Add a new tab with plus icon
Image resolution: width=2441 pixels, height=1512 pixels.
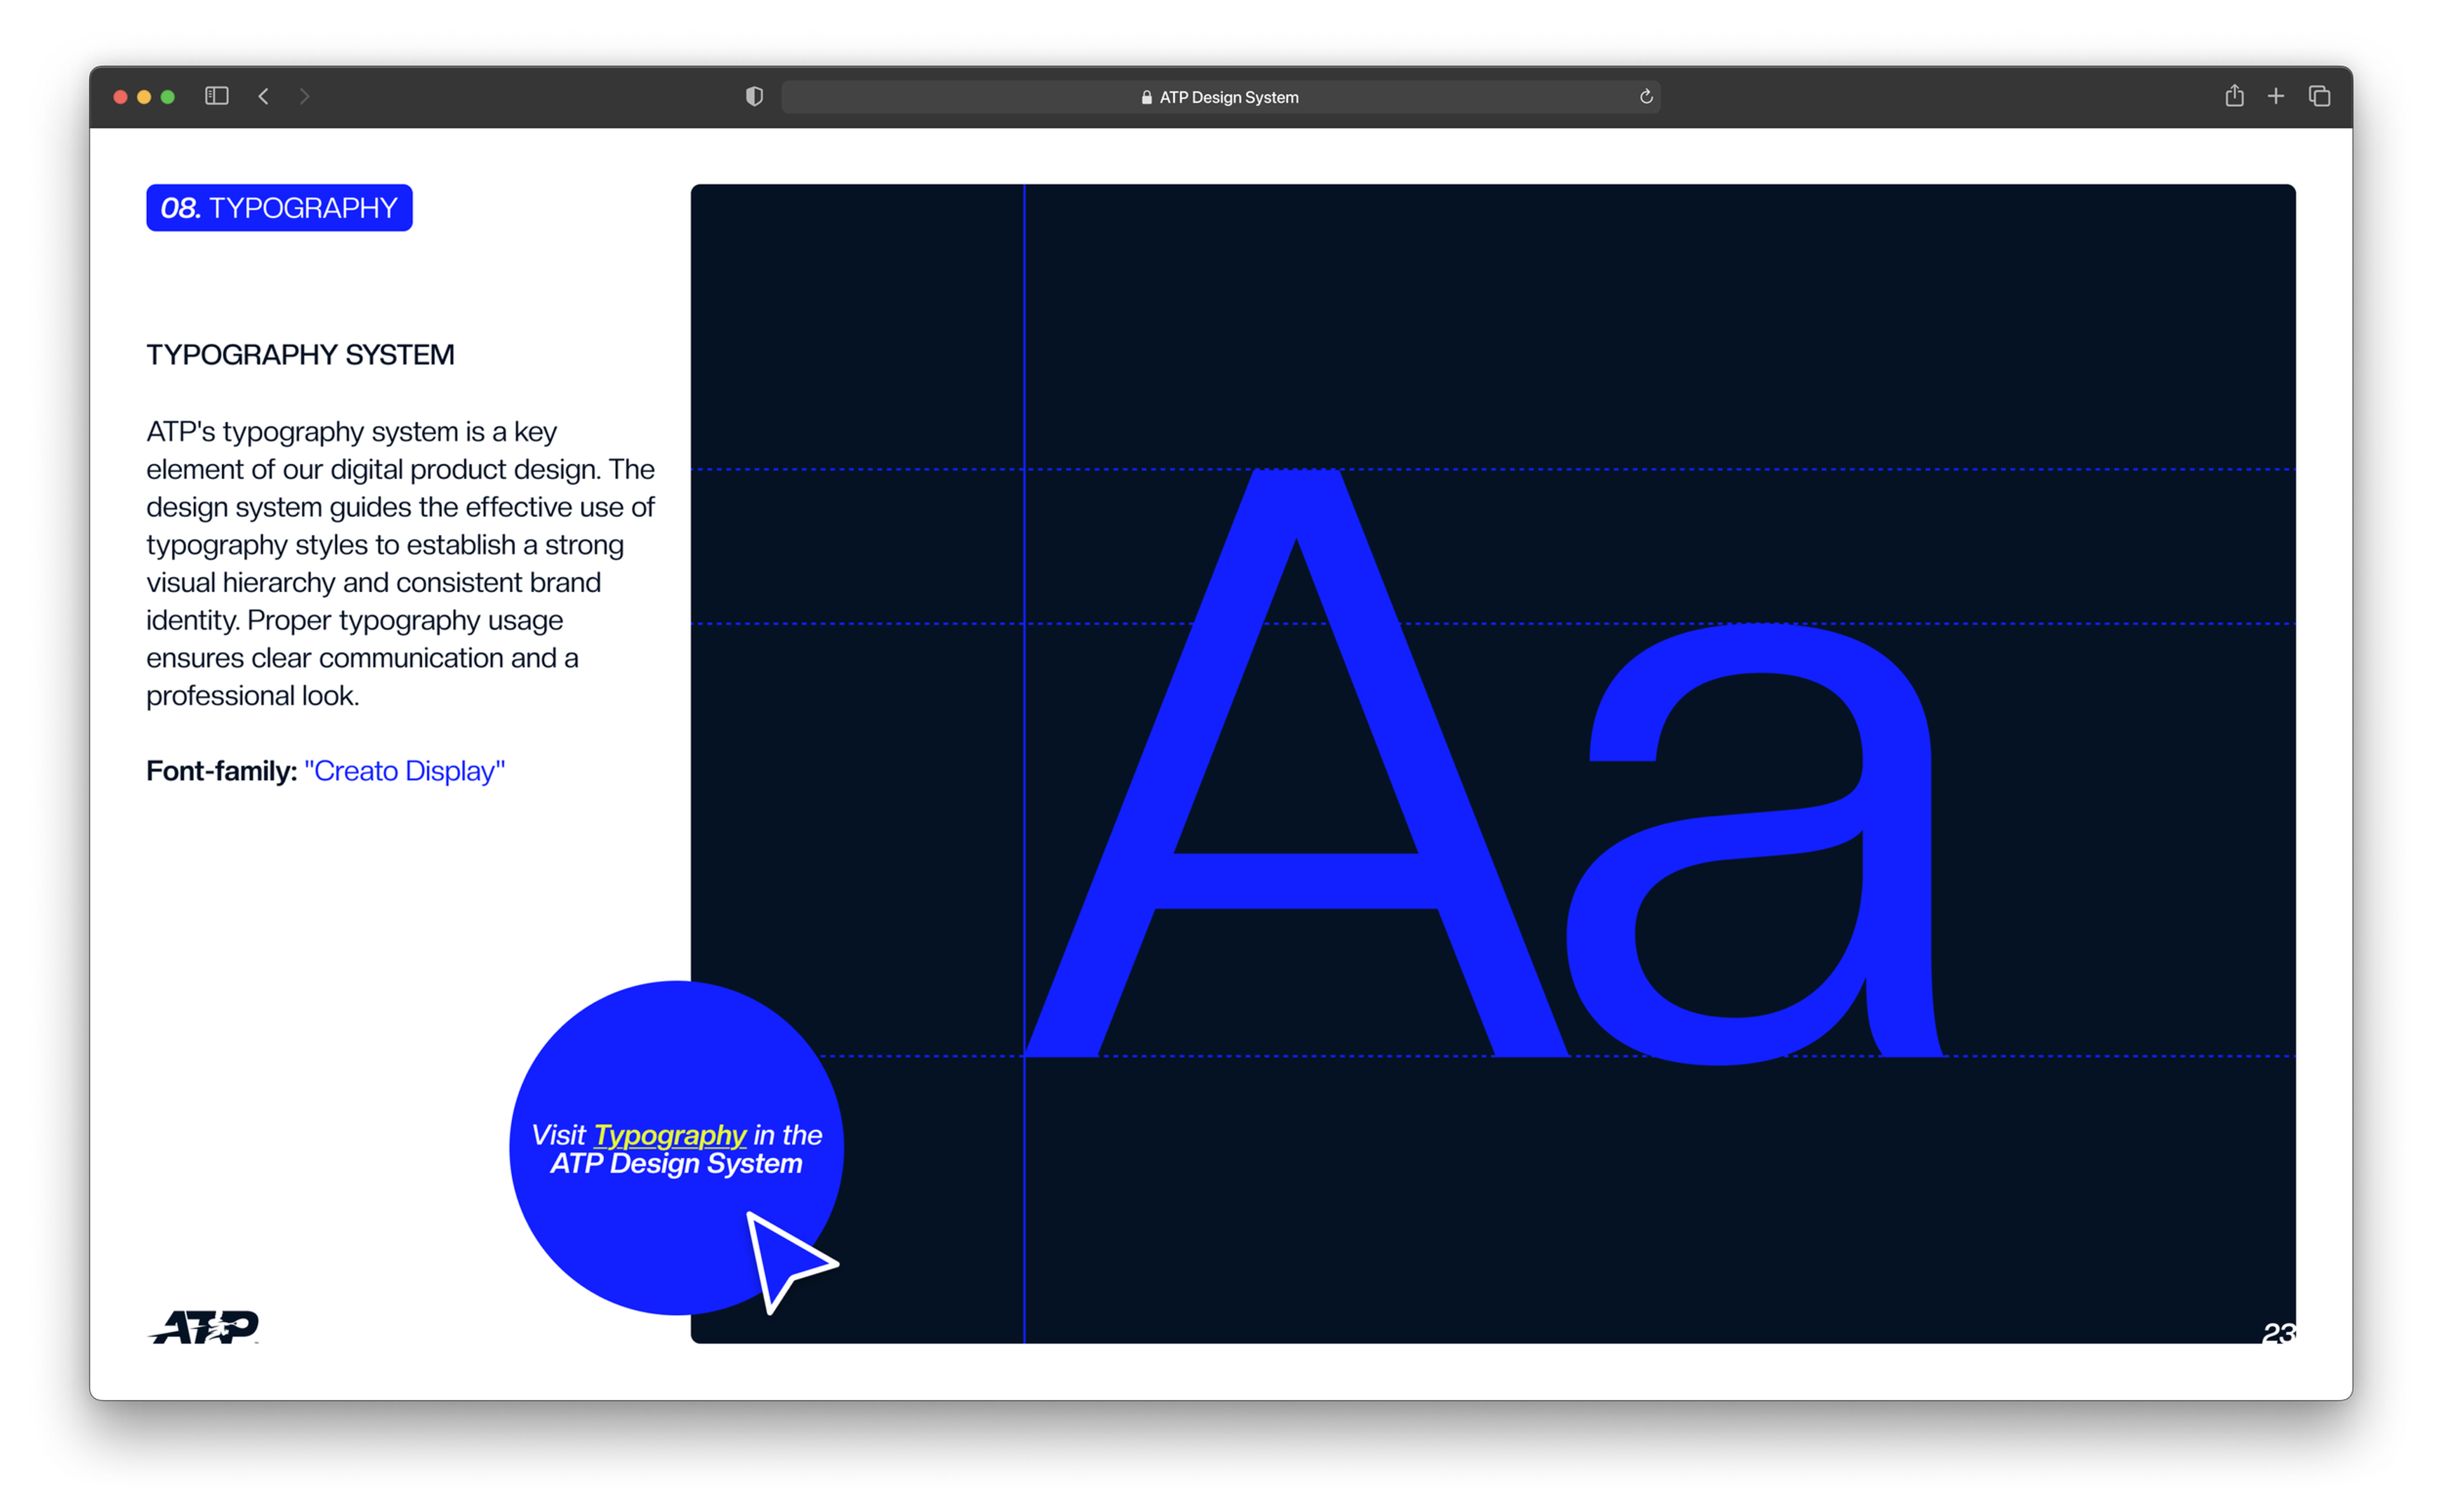pos(2276,96)
